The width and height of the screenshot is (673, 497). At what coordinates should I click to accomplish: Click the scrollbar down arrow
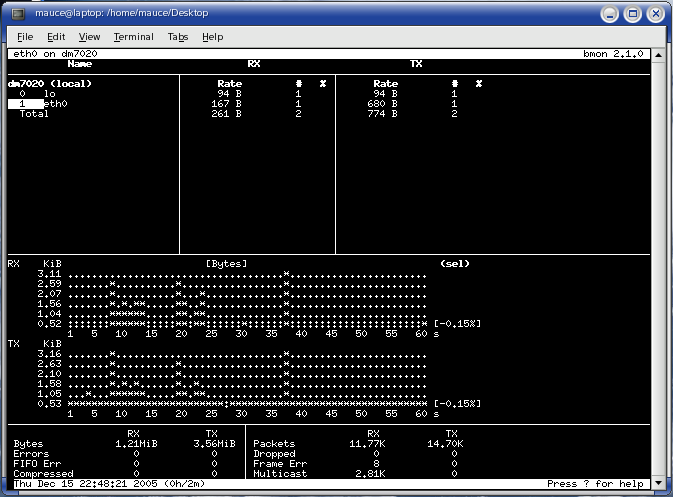(658, 483)
